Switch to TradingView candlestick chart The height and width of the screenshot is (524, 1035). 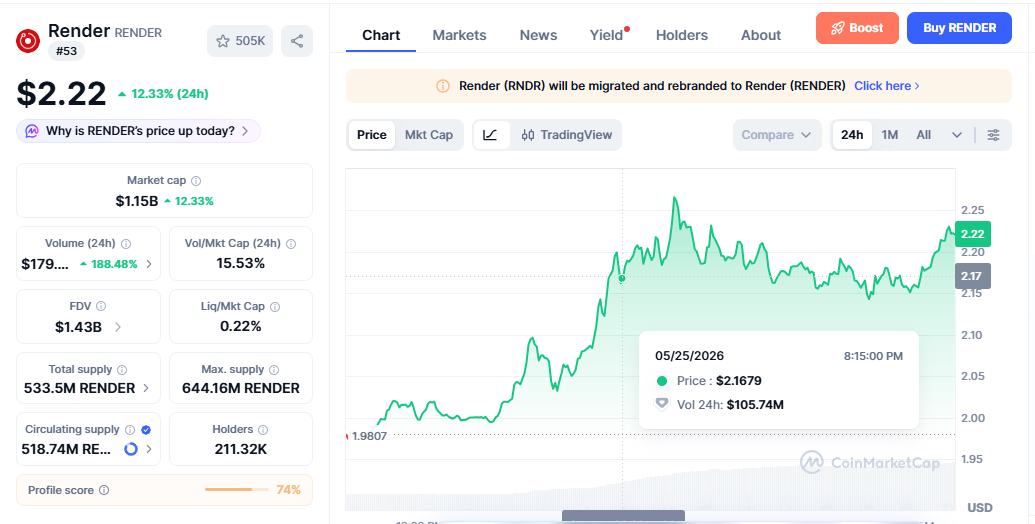(566, 135)
